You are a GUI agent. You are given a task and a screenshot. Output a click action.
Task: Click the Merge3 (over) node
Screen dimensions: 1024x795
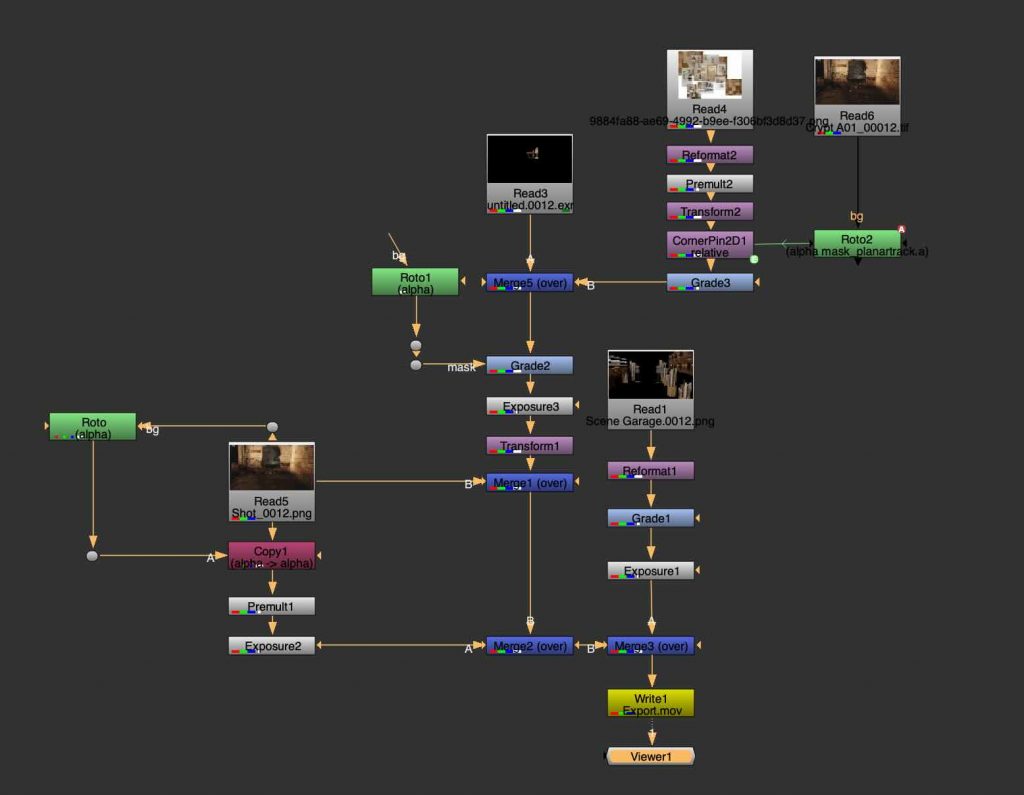(x=650, y=646)
